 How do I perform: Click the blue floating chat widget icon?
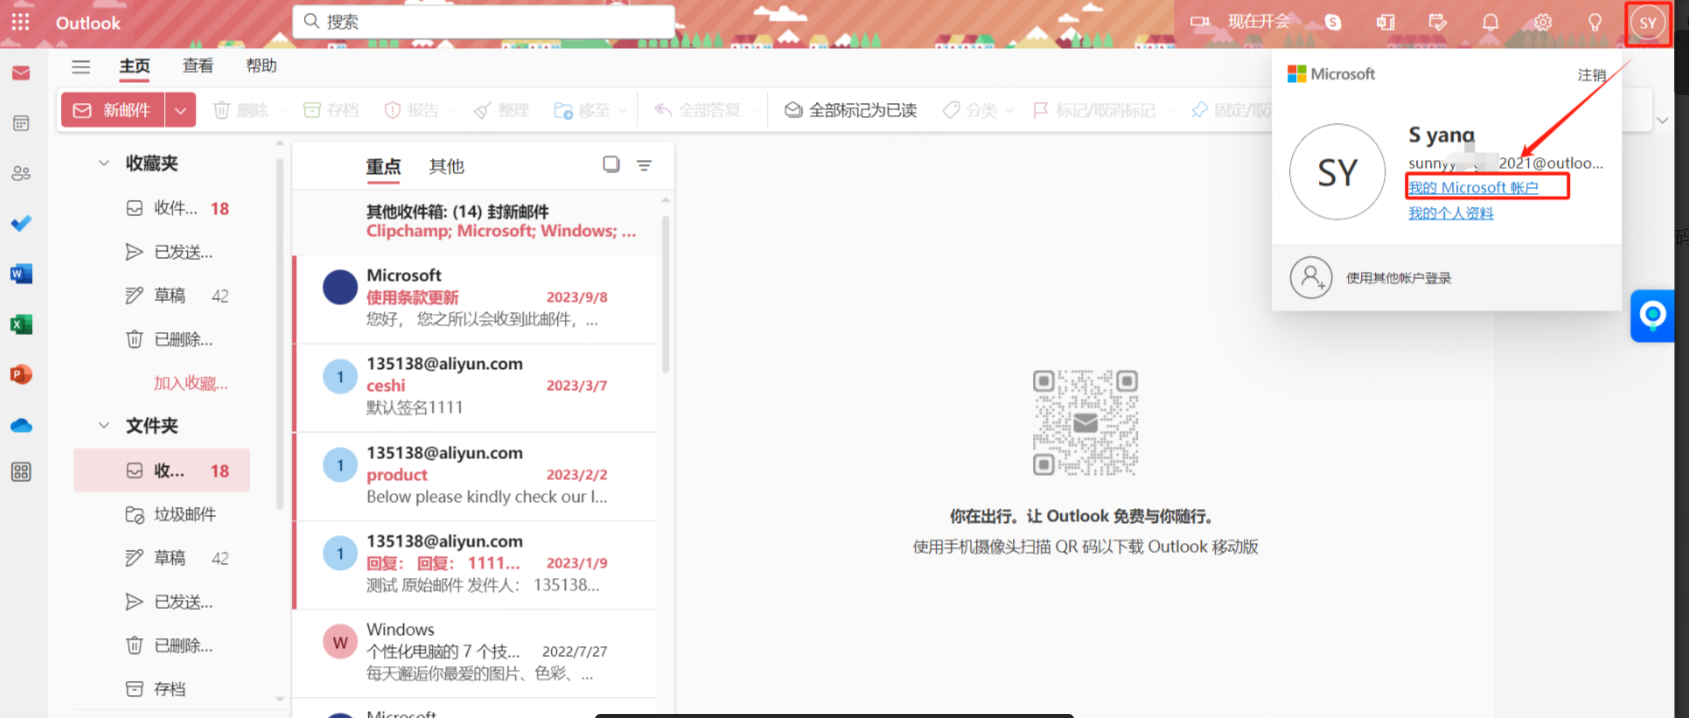click(x=1652, y=316)
